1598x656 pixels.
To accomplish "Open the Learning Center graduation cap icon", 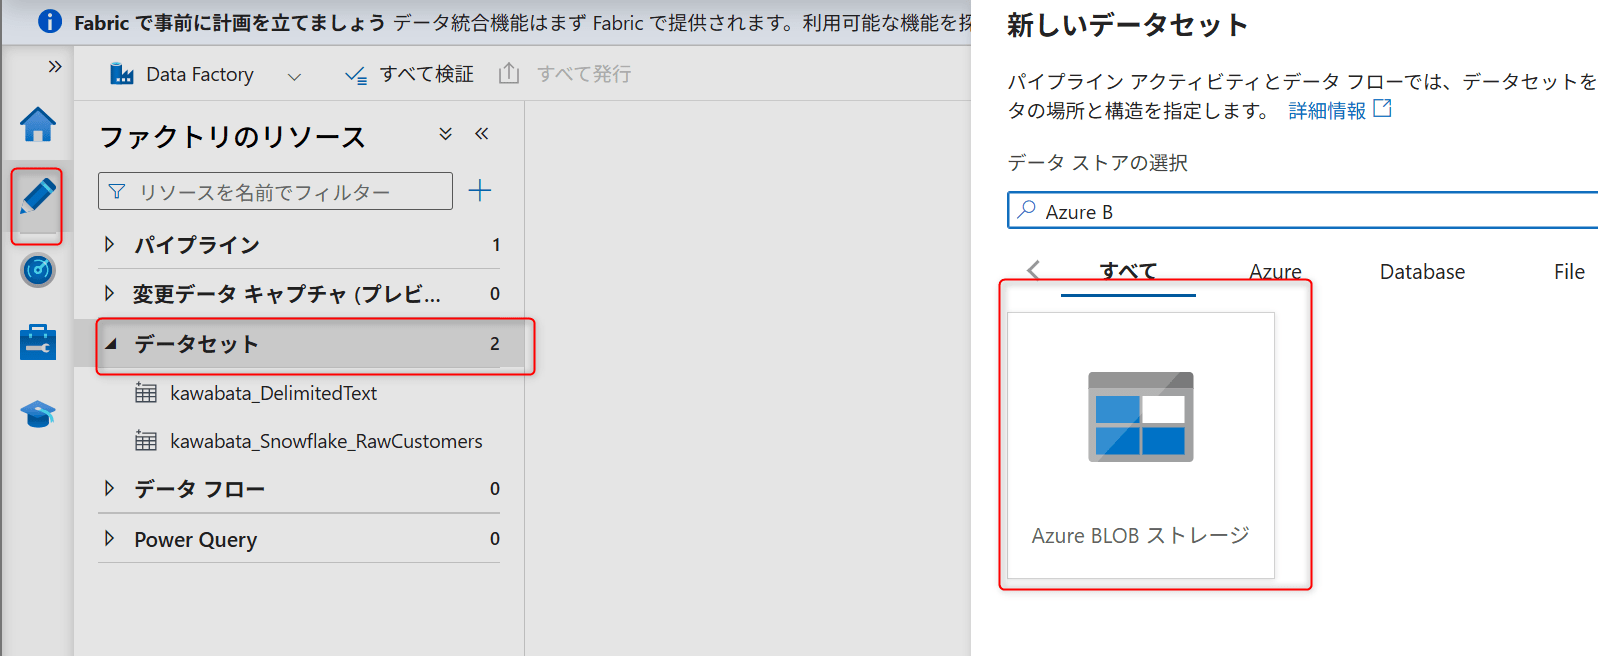I will click(x=38, y=414).
